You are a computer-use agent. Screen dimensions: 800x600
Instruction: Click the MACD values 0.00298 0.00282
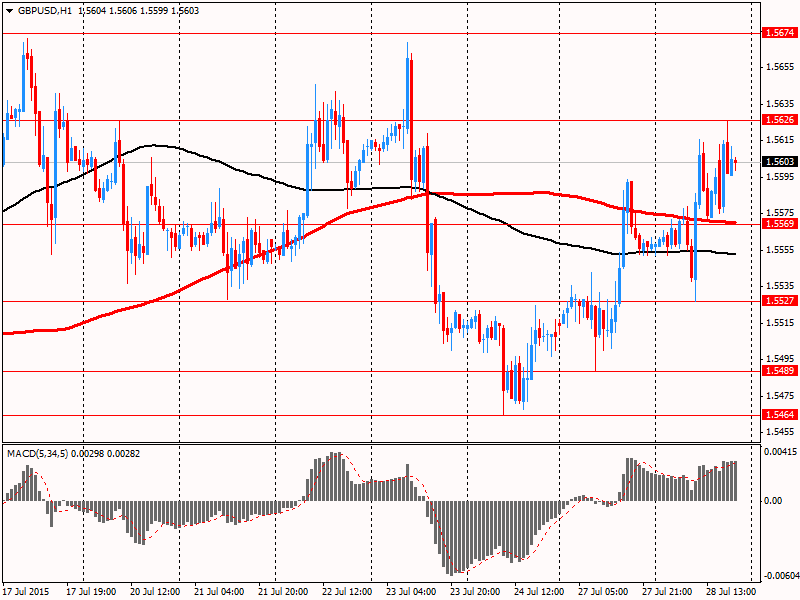pos(106,454)
